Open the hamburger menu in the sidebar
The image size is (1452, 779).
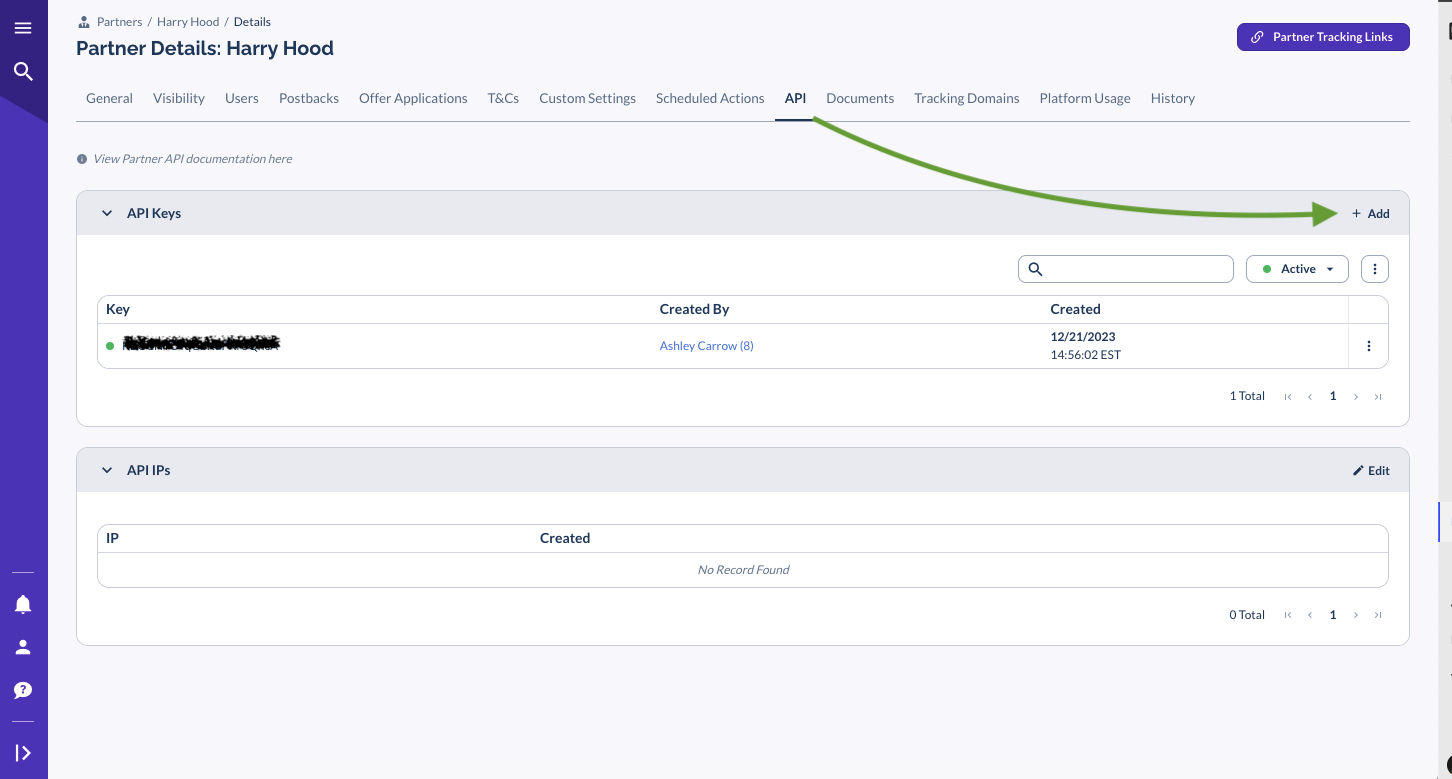(23, 28)
